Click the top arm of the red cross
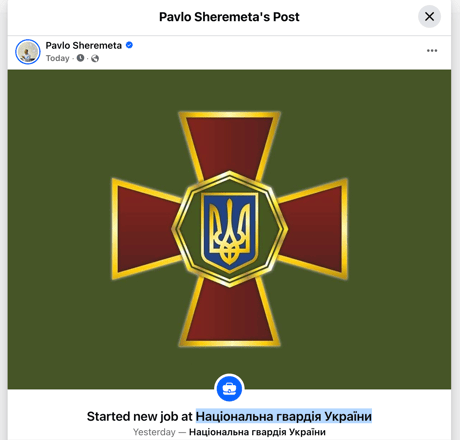 tap(229, 145)
